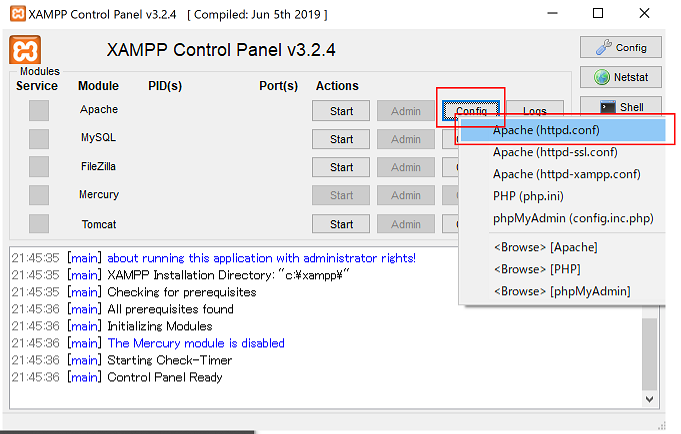The width and height of the screenshot is (681, 434).
Task: Click MySQL Admin button
Action: pos(406,139)
